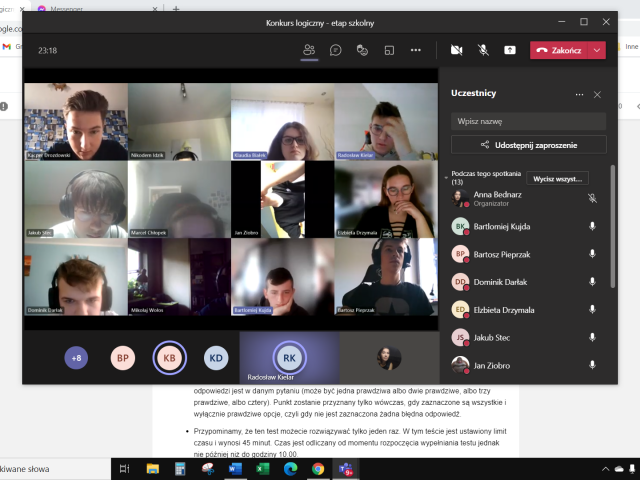Open File Explorer from the taskbar

[x=153, y=469]
